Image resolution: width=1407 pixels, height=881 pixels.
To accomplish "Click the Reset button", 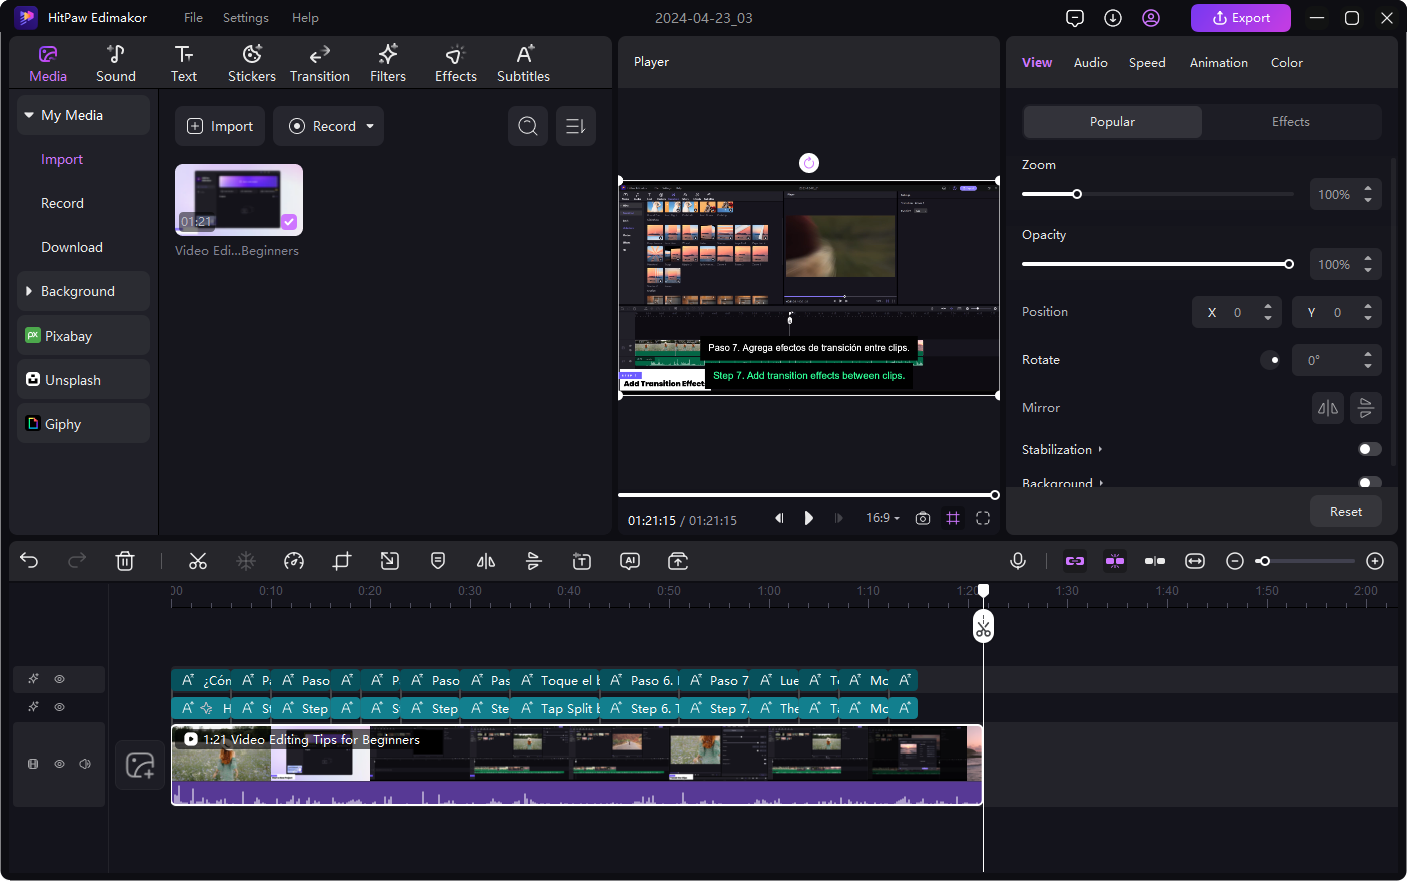I will click(1345, 511).
